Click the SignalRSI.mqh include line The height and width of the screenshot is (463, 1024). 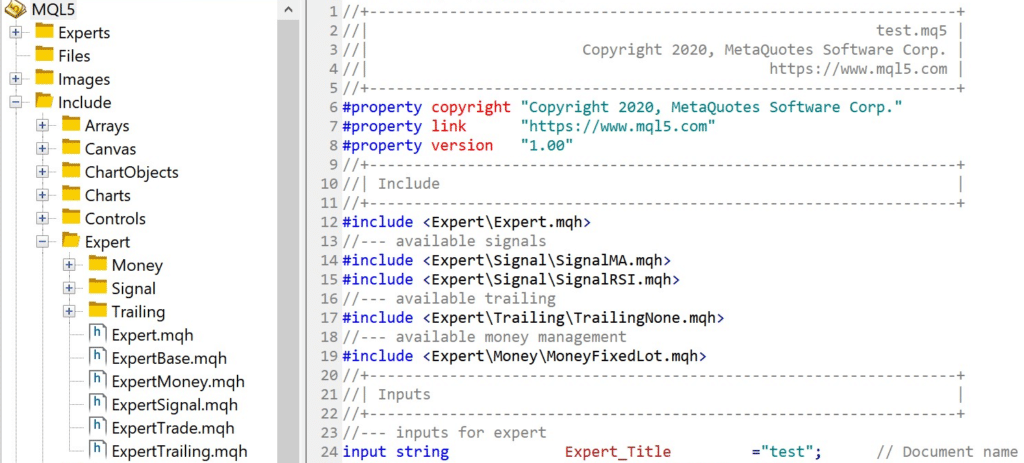tap(511, 279)
